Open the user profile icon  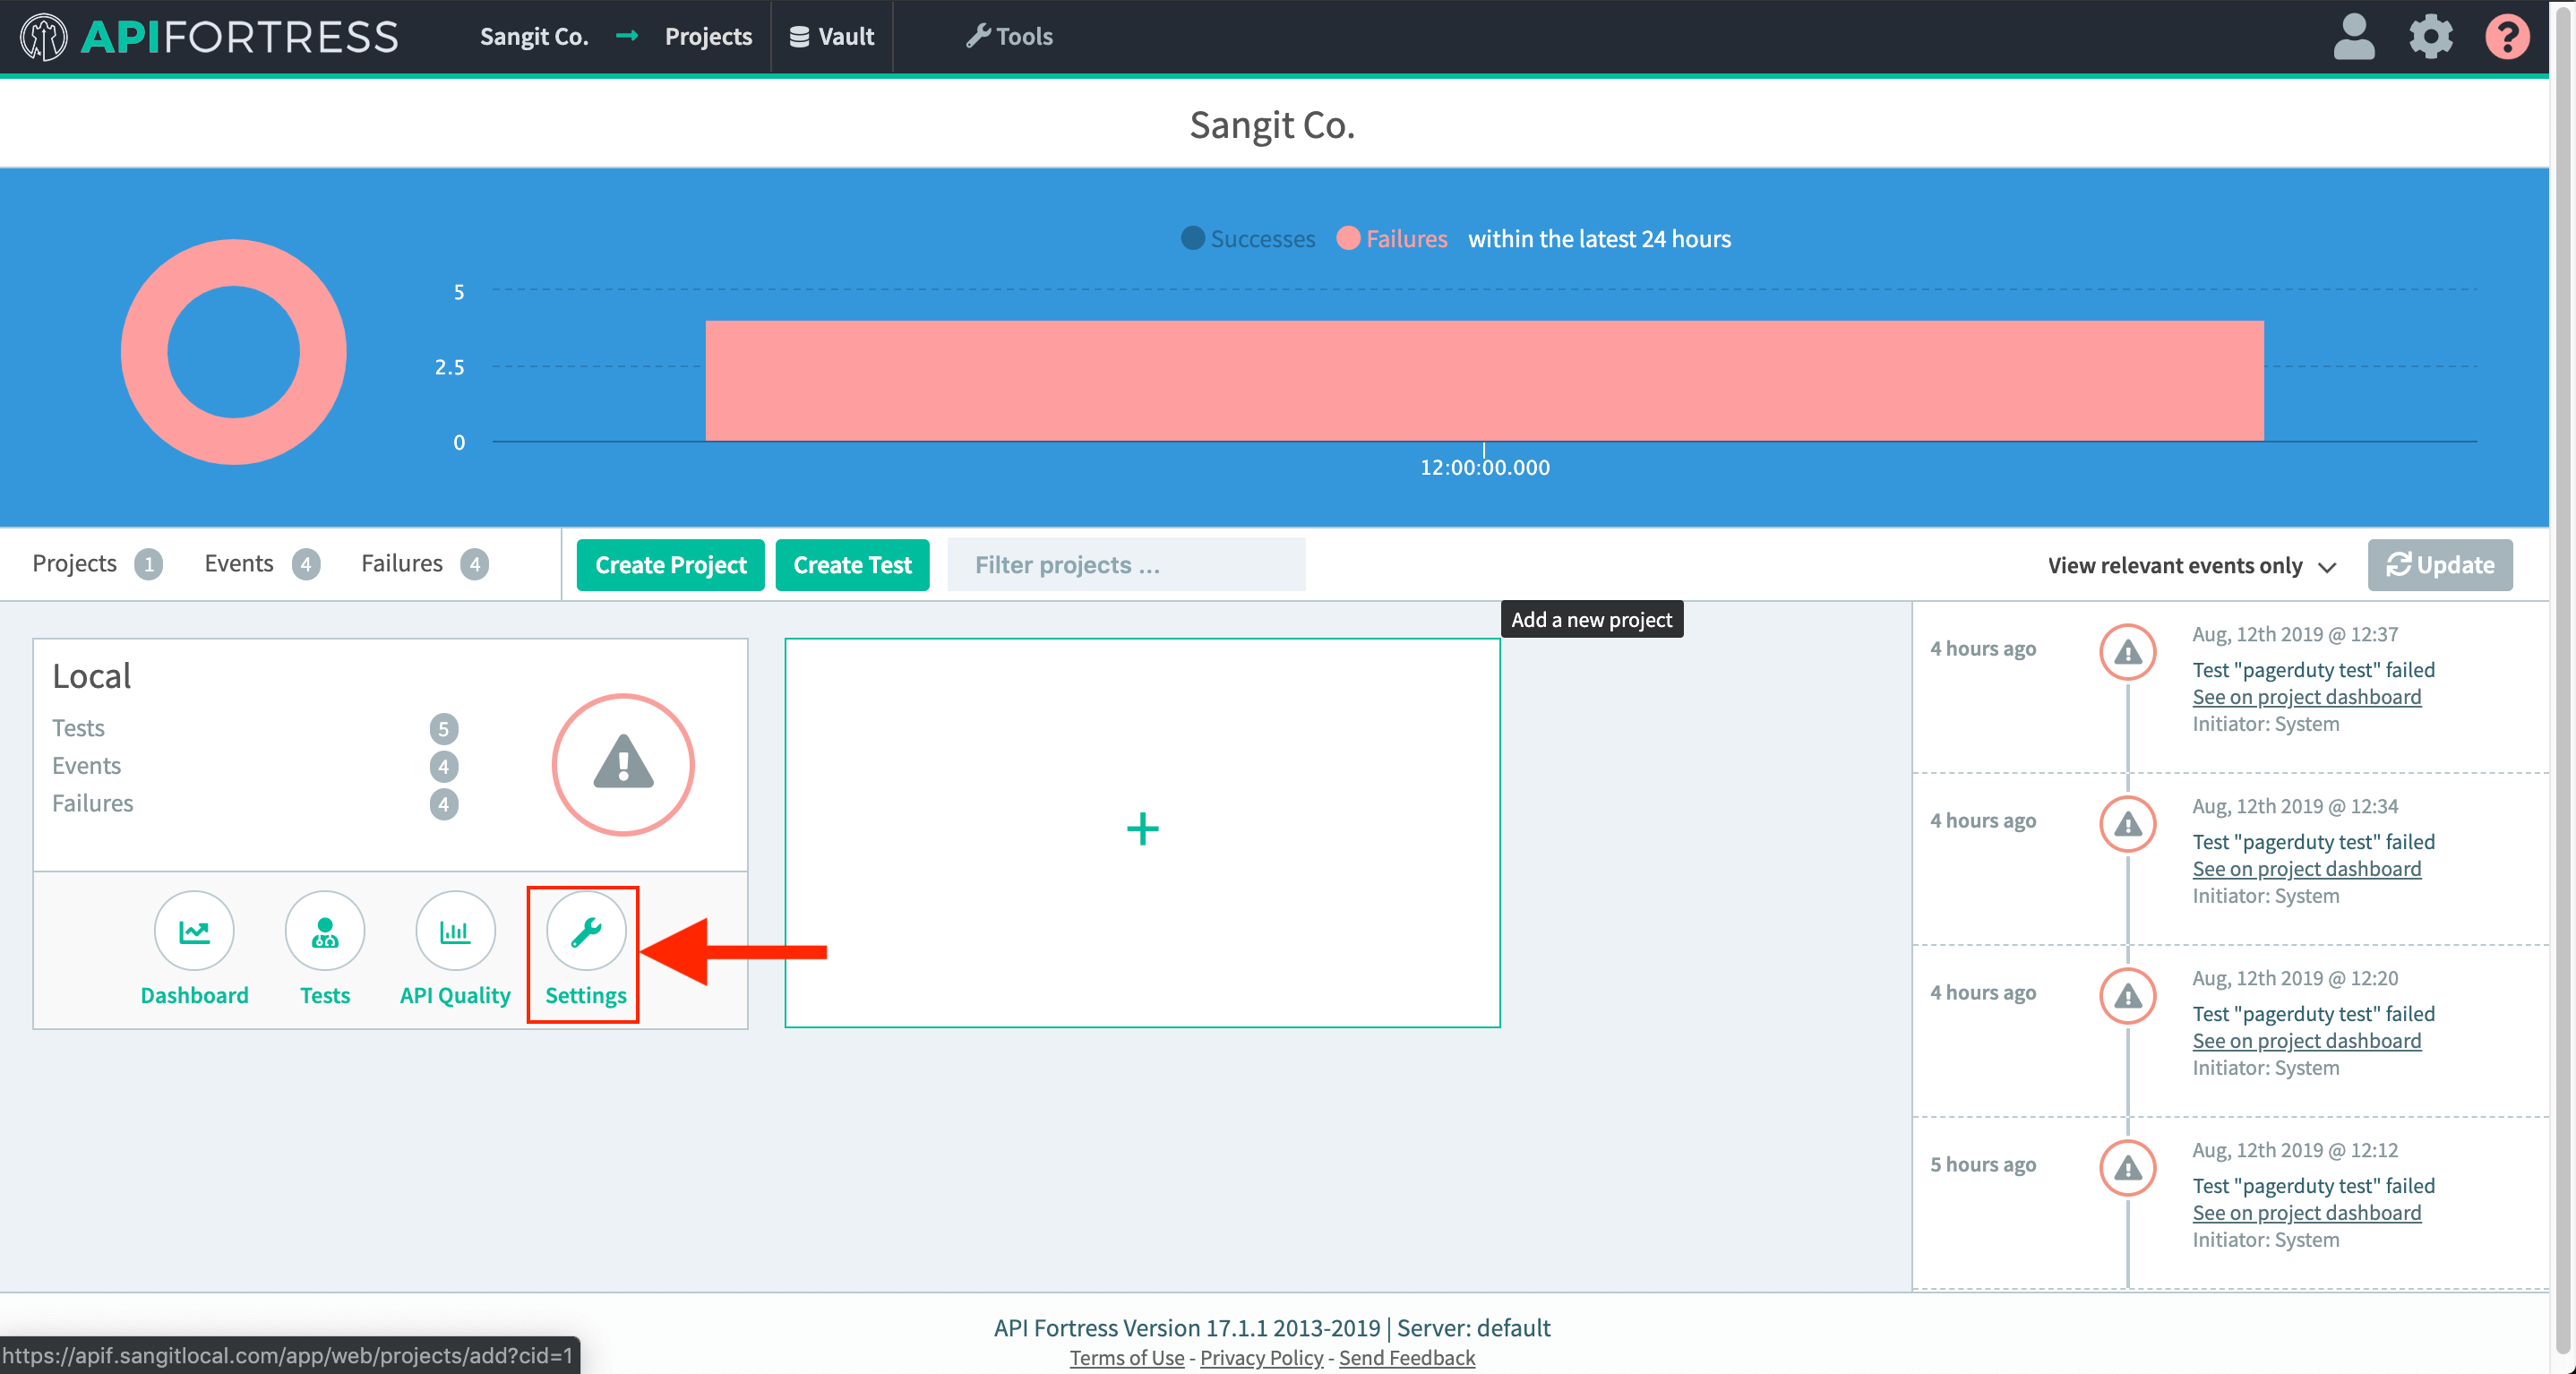pos(2353,37)
